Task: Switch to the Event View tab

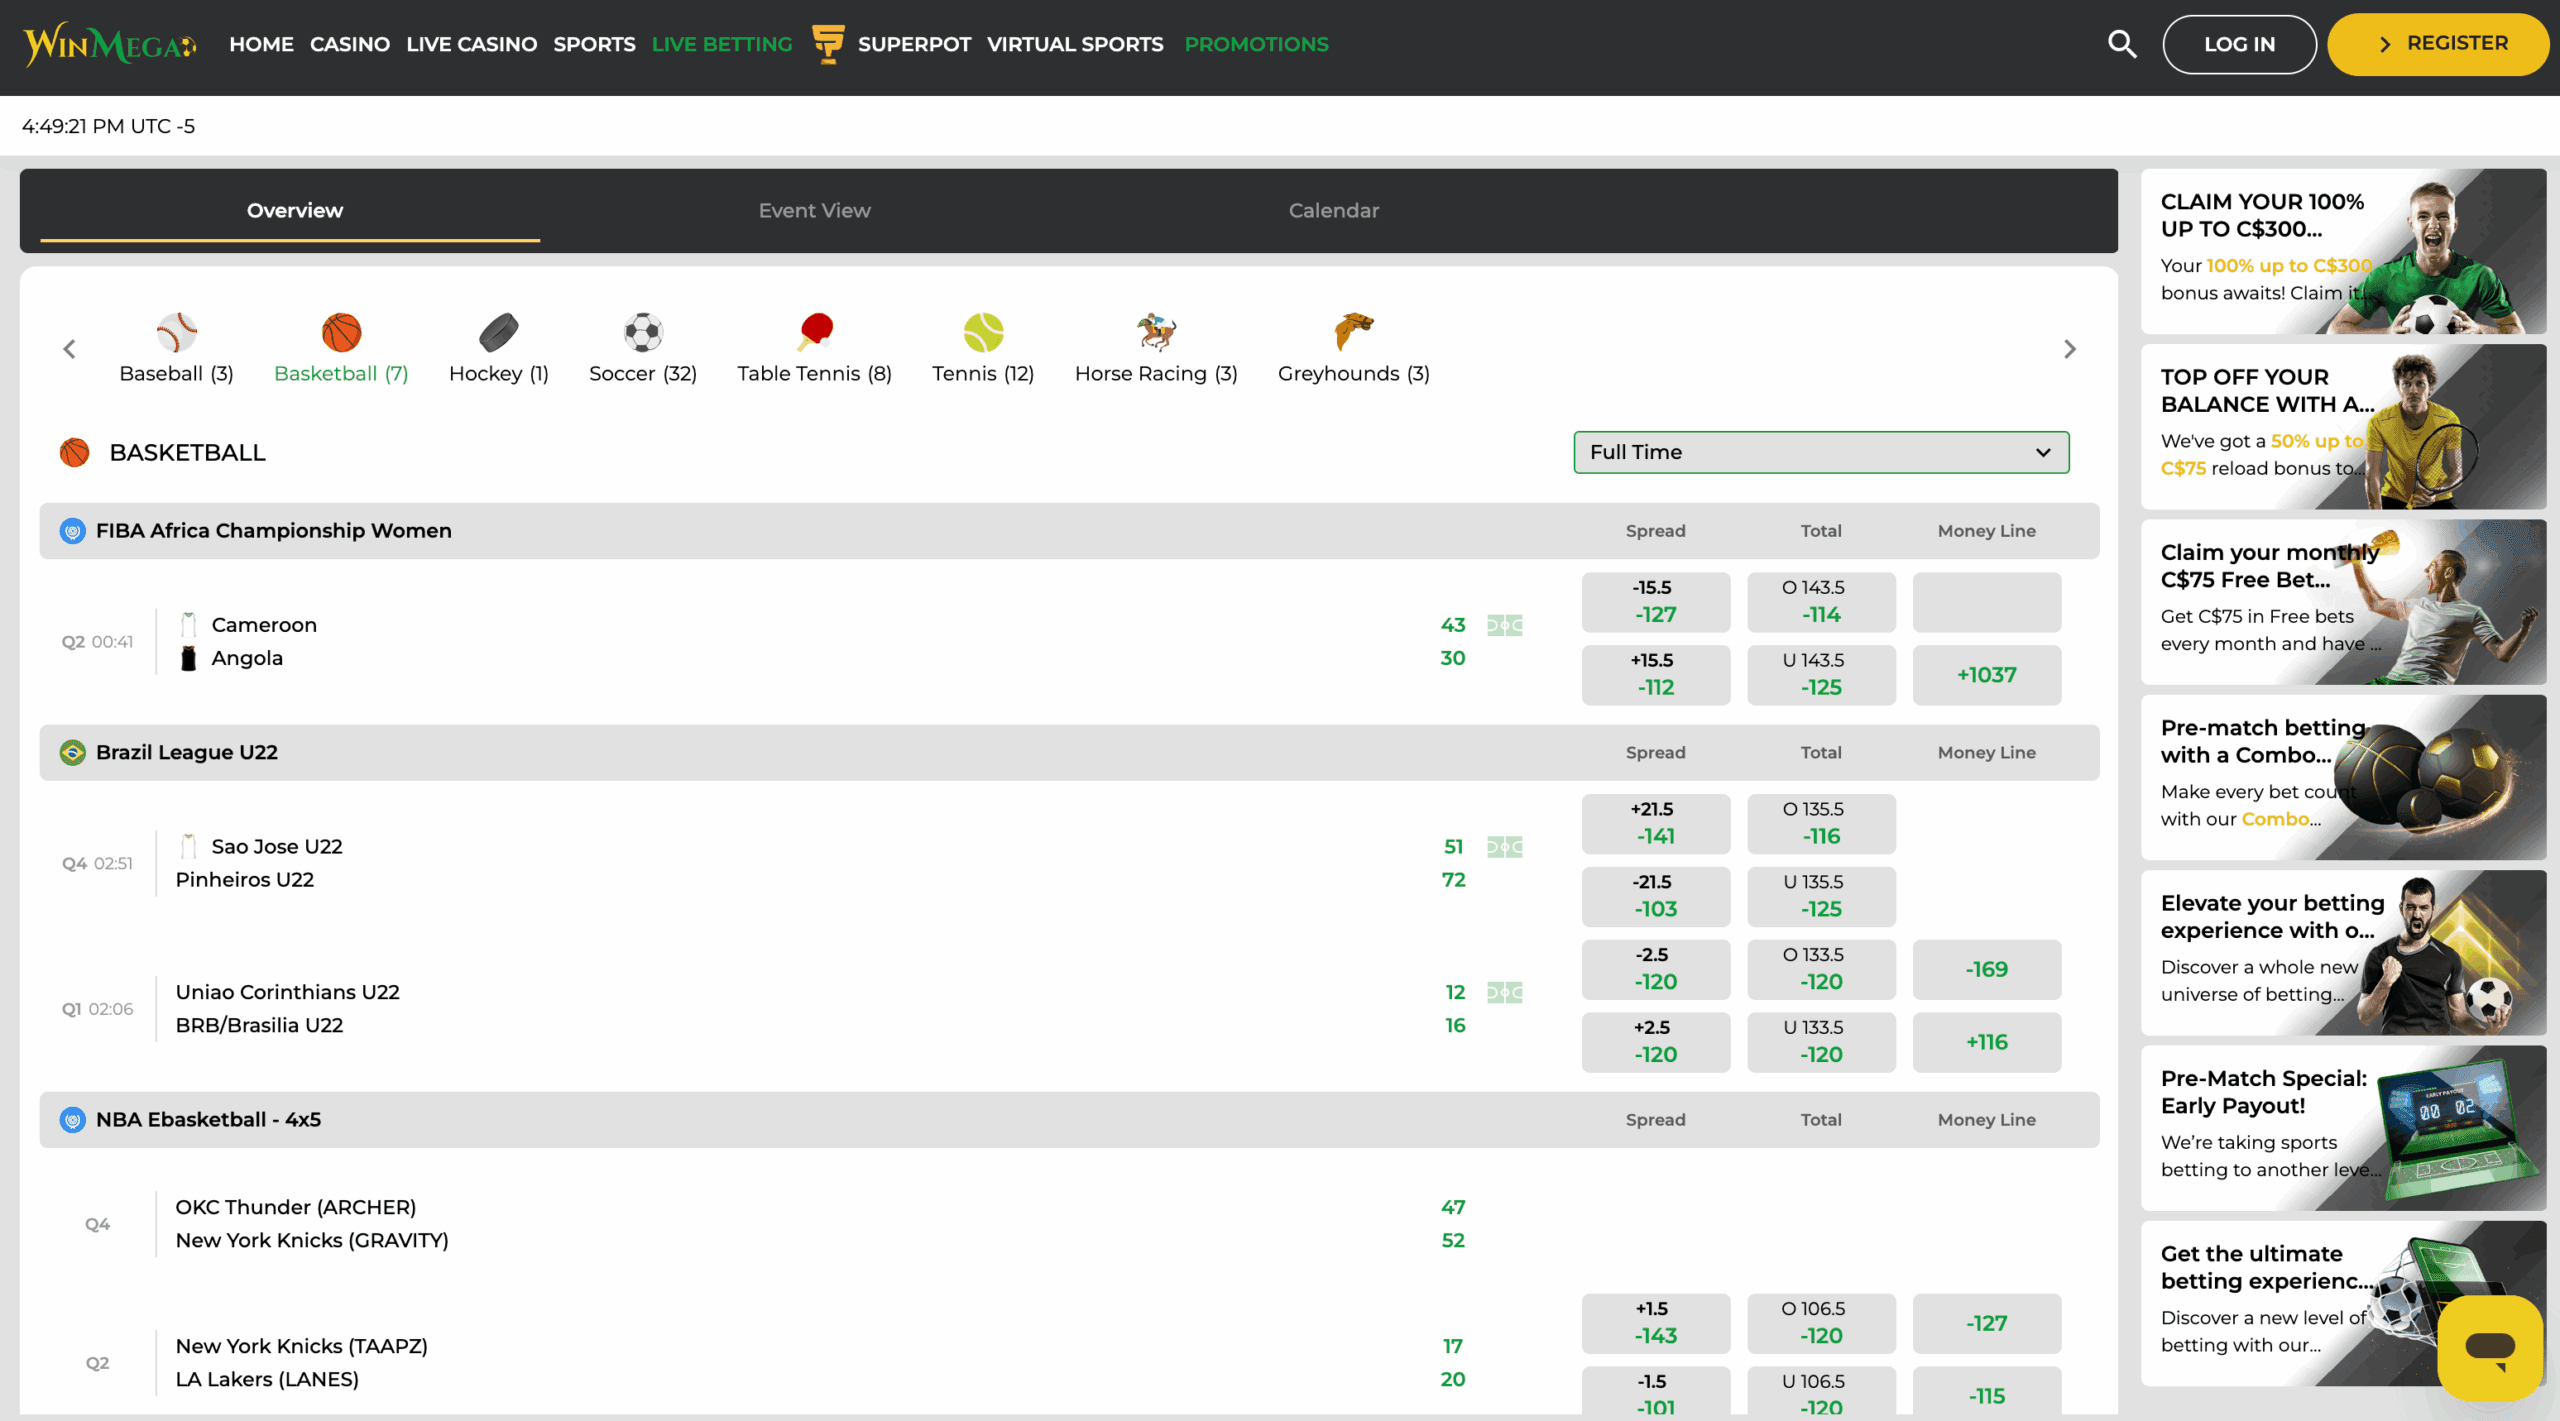Action: 814,211
